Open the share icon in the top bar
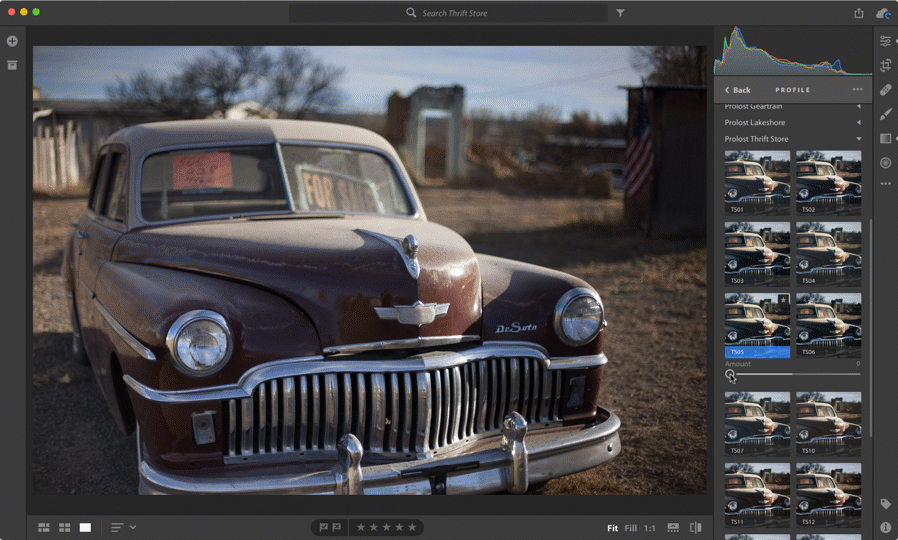The width and height of the screenshot is (898, 540). (858, 13)
